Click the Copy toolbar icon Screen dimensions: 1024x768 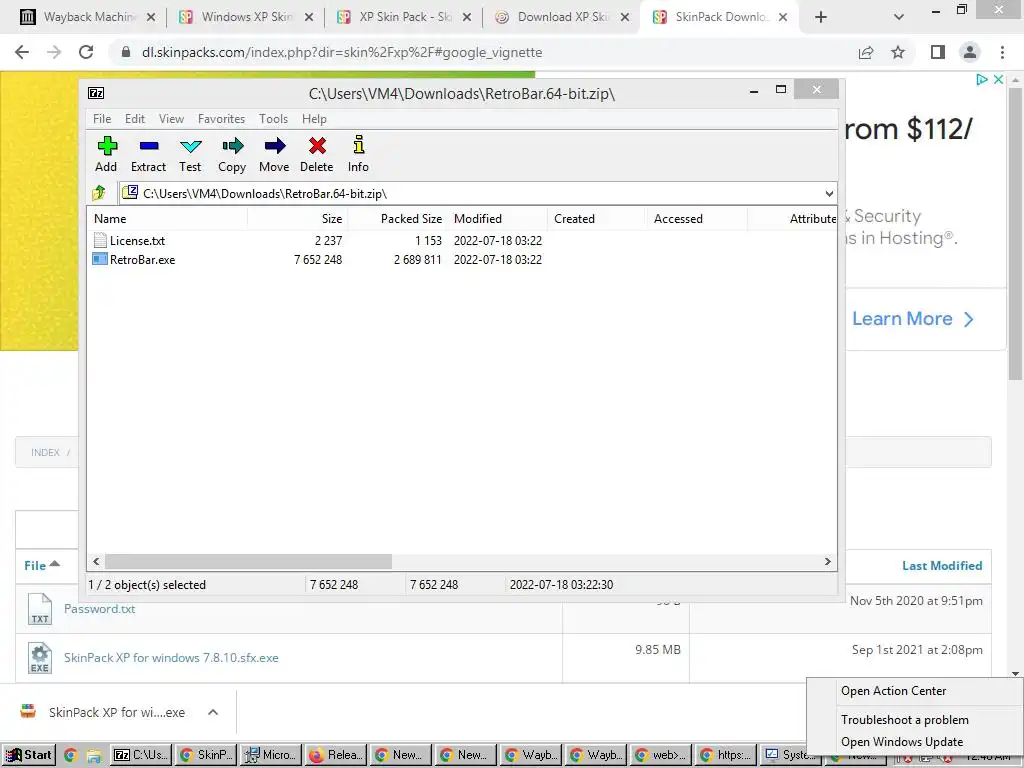(x=232, y=146)
